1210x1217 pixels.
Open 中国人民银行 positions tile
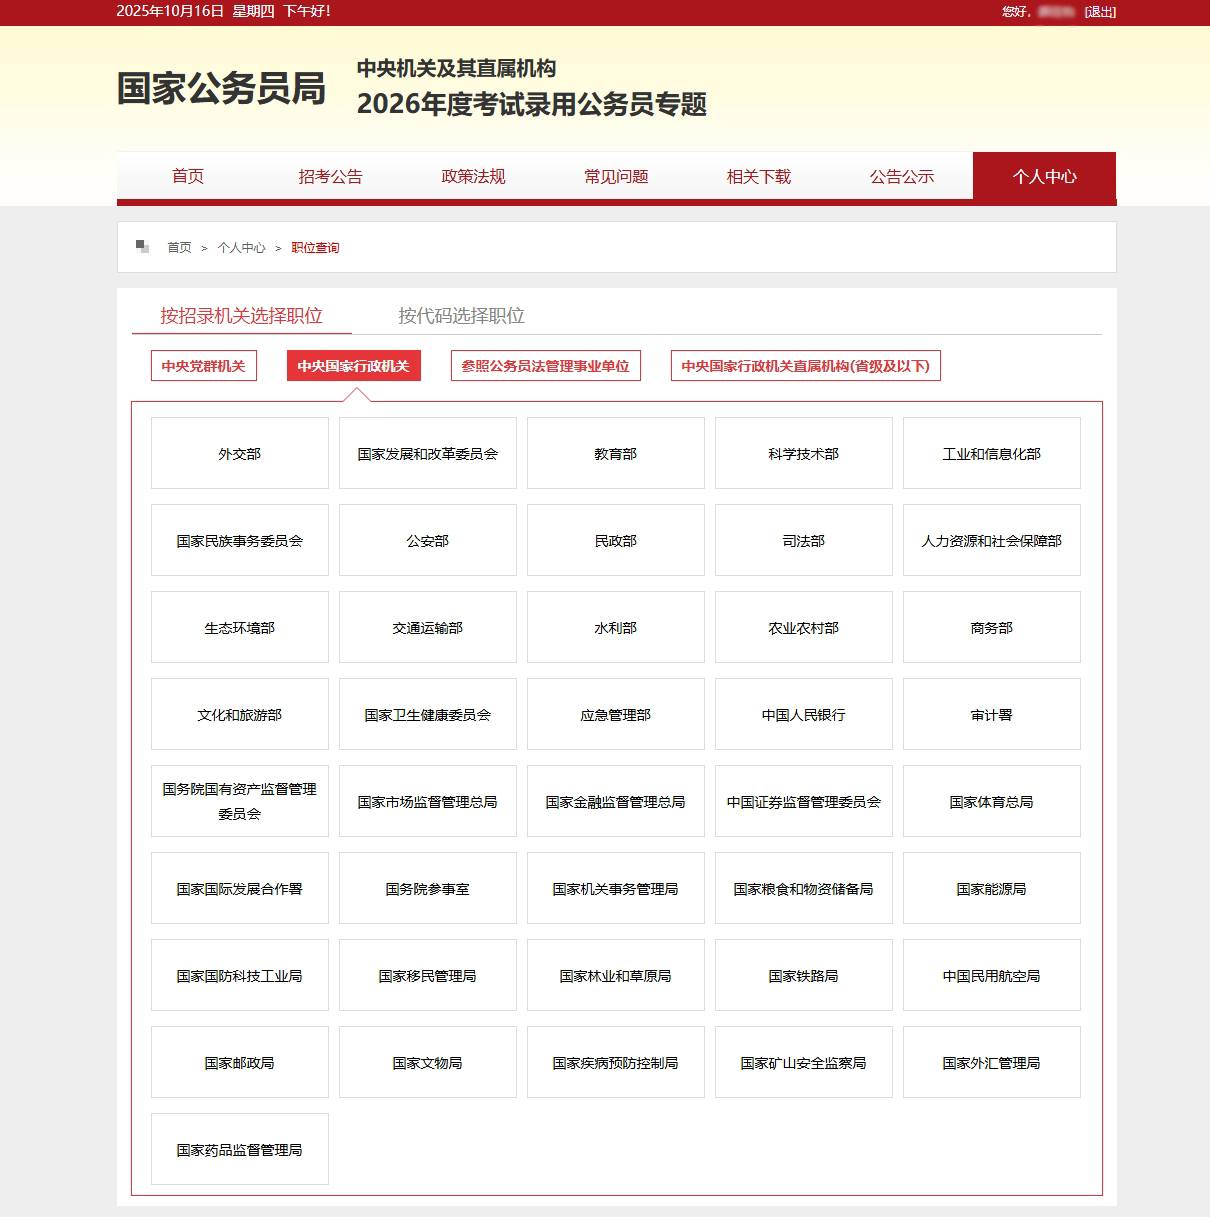[803, 715]
